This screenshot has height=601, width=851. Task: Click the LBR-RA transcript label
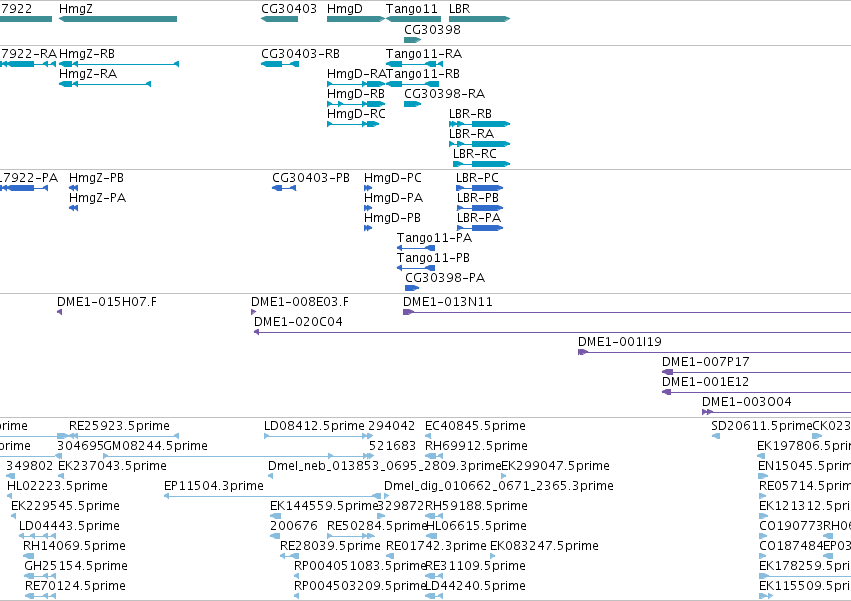(x=471, y=134)
